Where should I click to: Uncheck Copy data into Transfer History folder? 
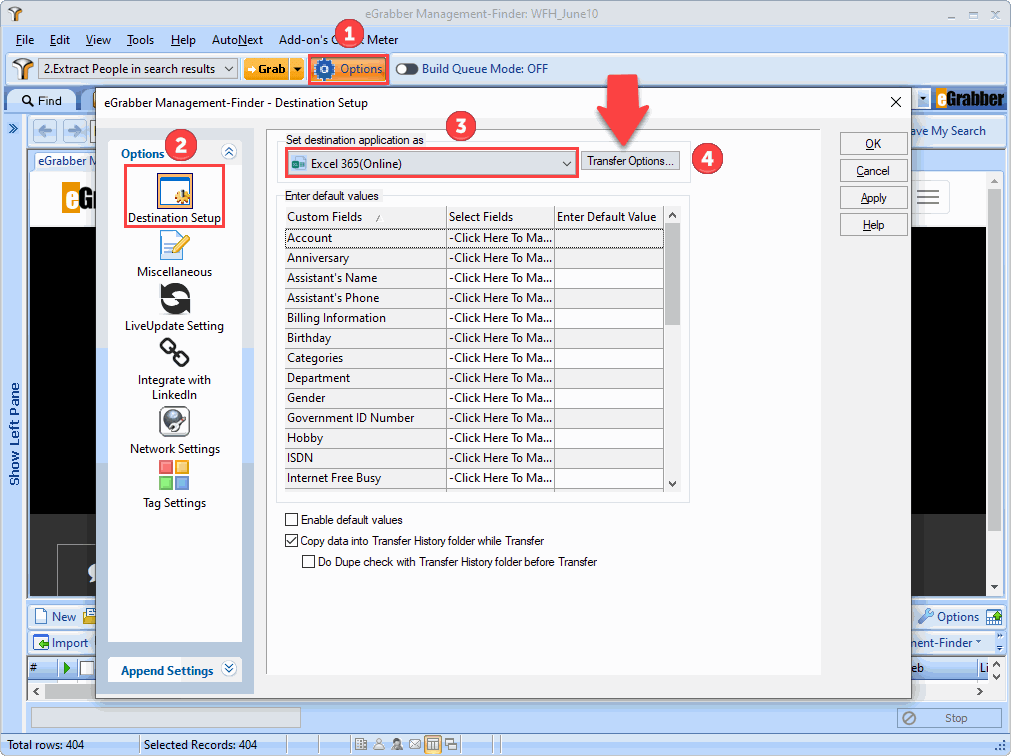[291, 541]
